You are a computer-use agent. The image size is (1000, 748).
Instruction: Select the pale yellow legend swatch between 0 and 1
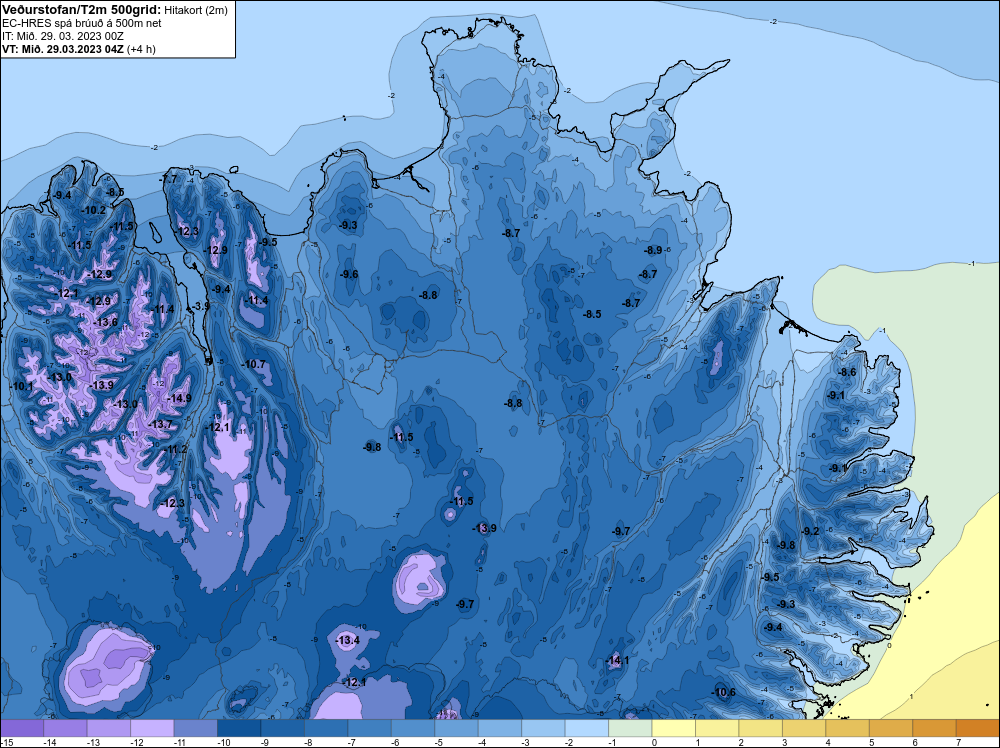point(673,728)
